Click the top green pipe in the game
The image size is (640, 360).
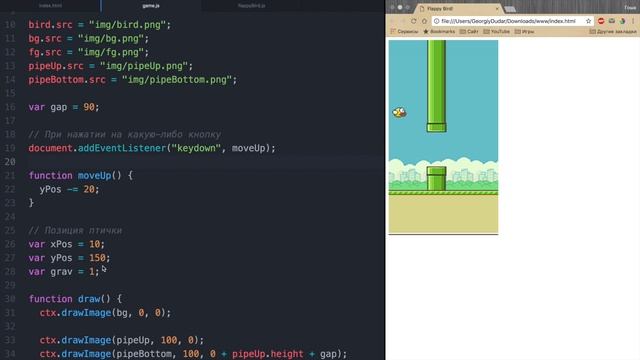point(436,86)
